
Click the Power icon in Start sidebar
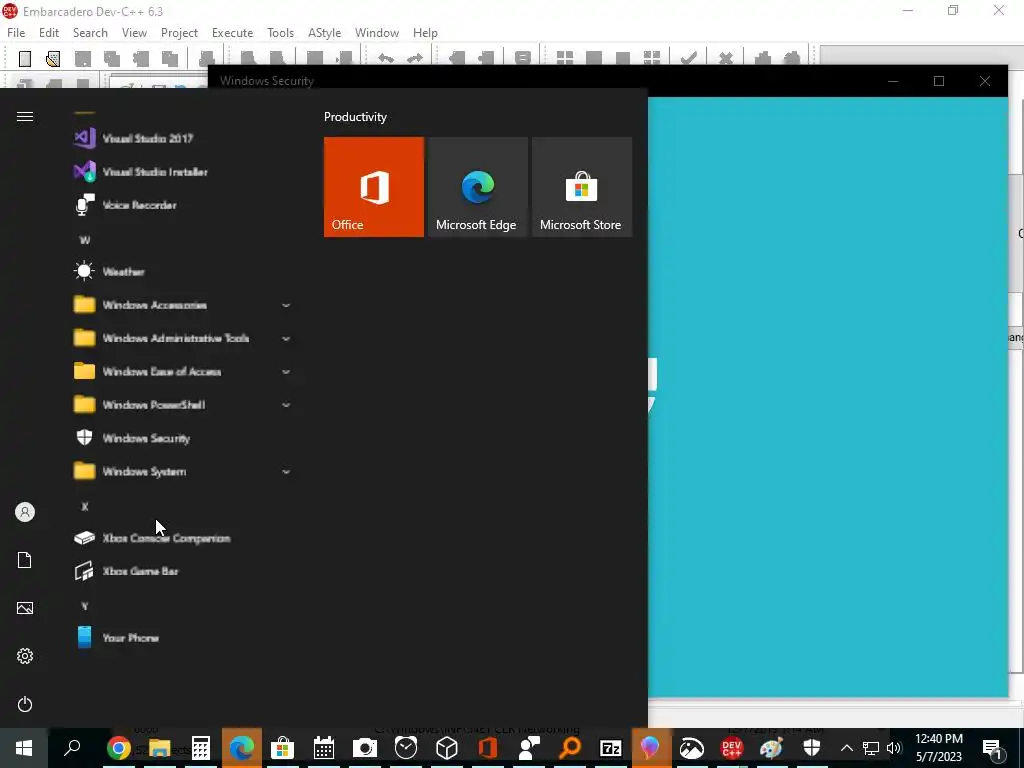coord(25,704)
